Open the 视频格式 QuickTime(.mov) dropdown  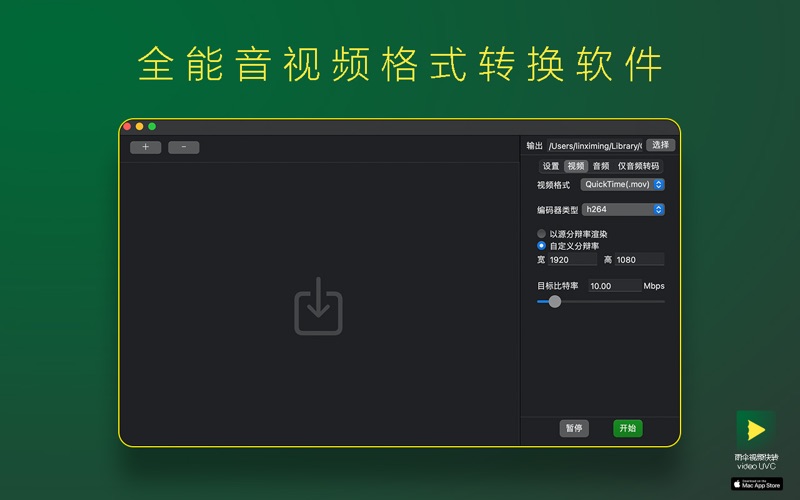(622, 184)
